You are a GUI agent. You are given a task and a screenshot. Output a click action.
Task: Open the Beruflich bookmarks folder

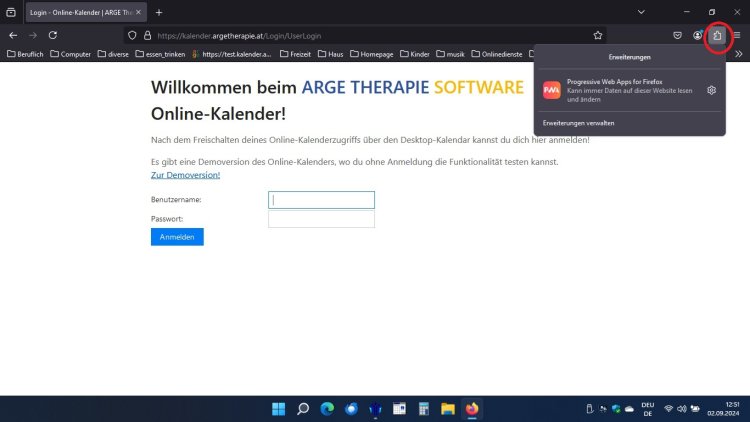click(x=25, y=54)
